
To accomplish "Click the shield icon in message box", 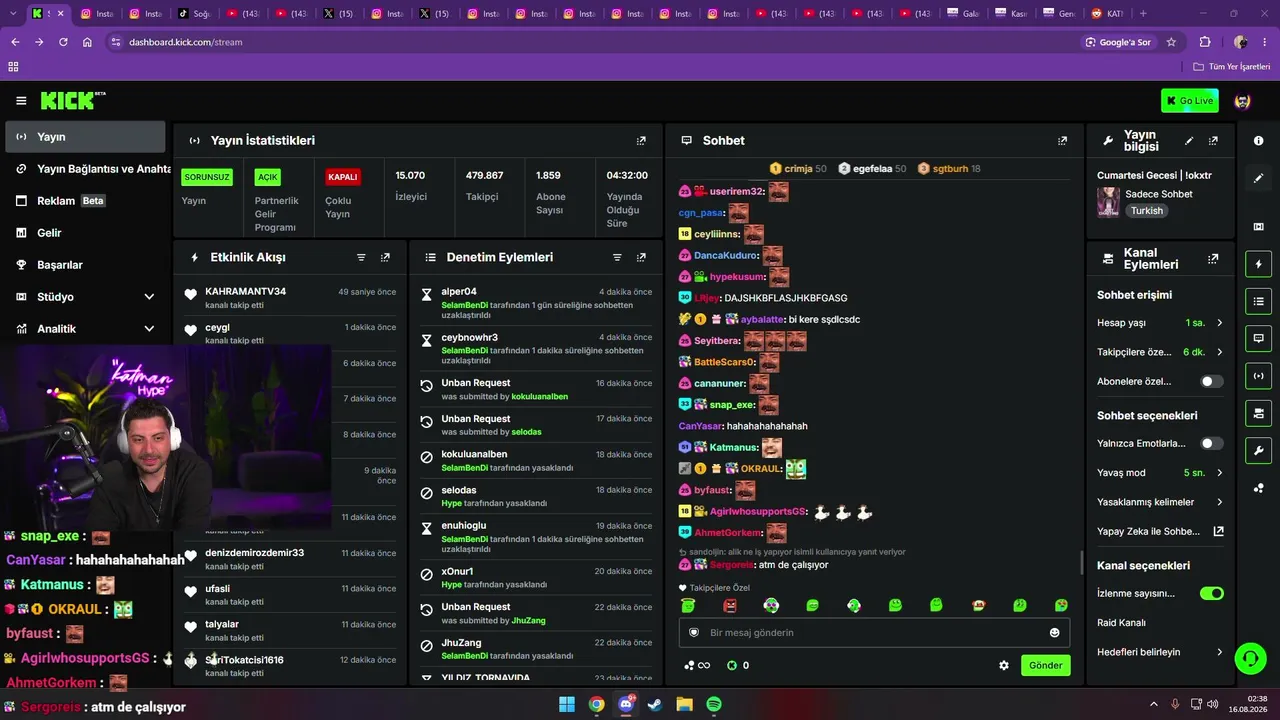I will tap(694, 632).
